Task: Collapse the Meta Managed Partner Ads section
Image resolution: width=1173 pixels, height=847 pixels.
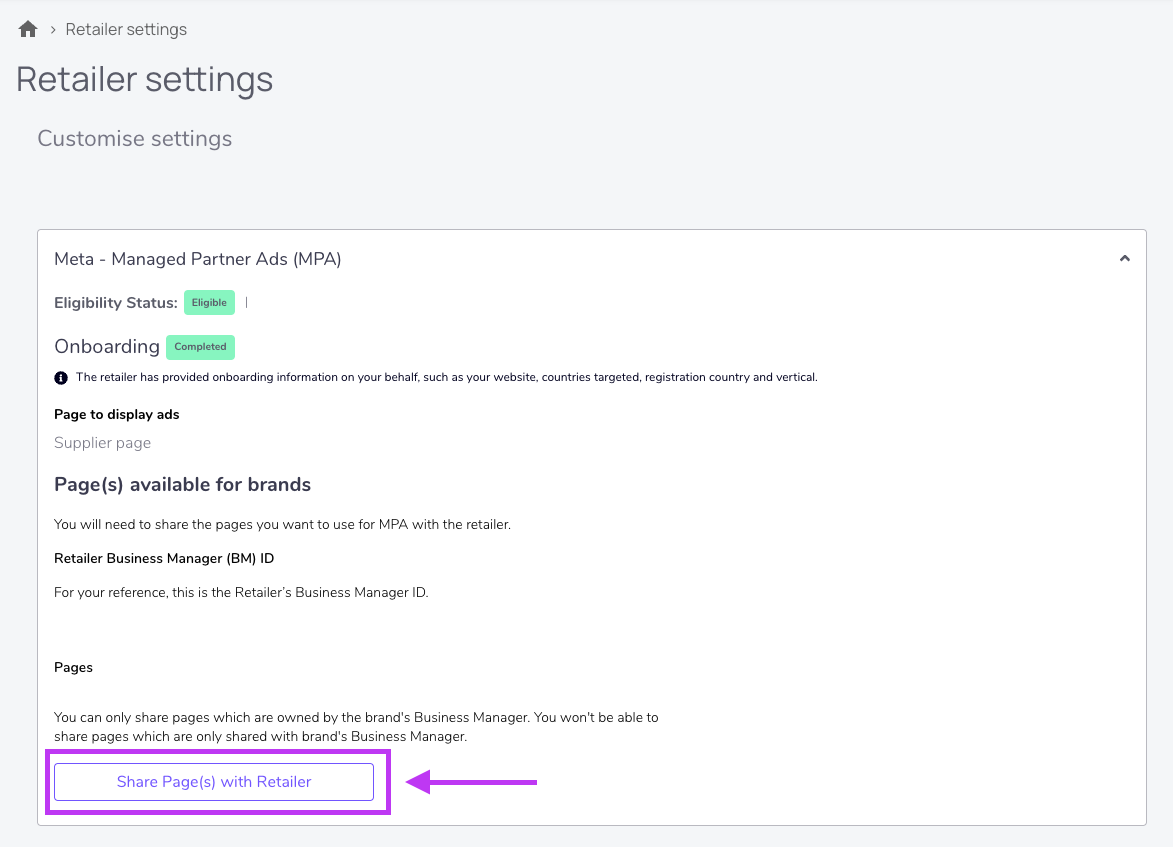Action: click(1124, 258)
